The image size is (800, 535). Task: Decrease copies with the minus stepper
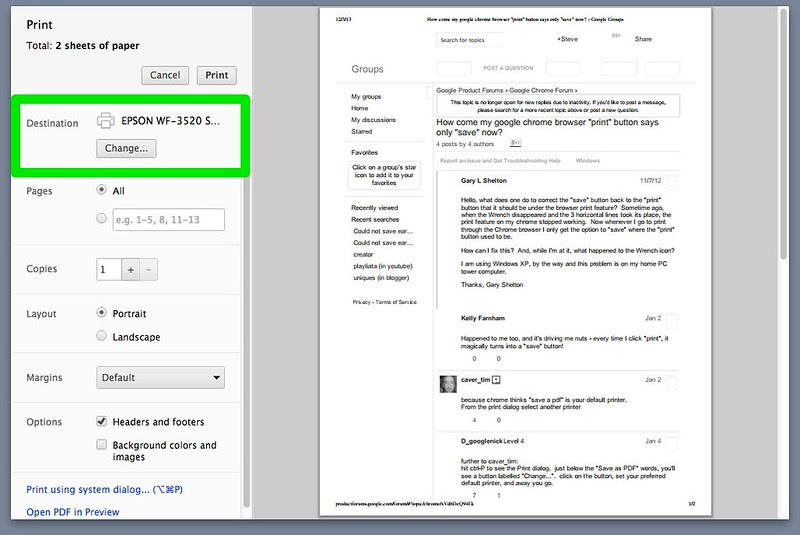coord(148,270)
